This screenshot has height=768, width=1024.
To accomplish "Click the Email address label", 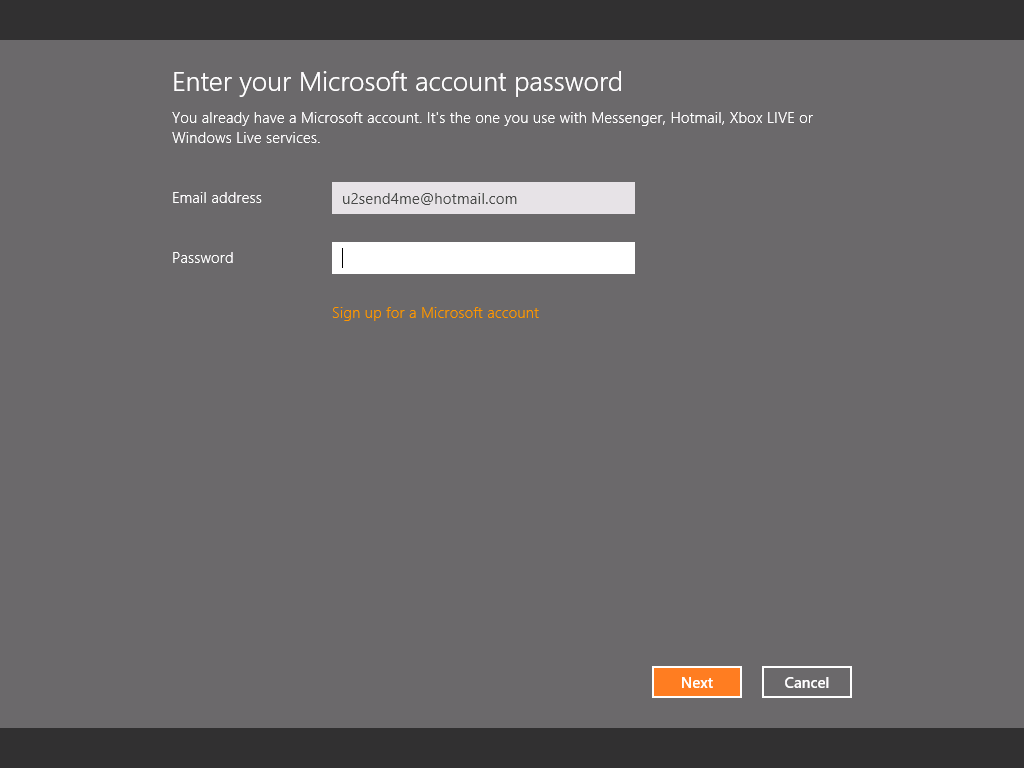I will pyautogui.click(x=217, y=198).
